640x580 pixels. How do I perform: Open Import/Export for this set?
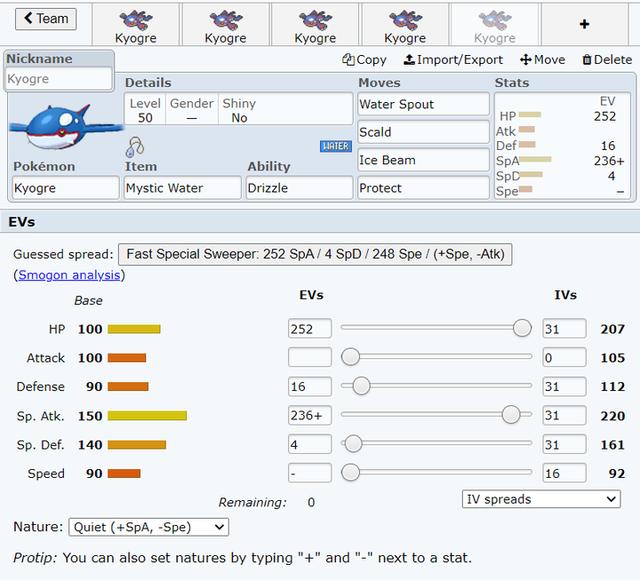click(453, 60)
